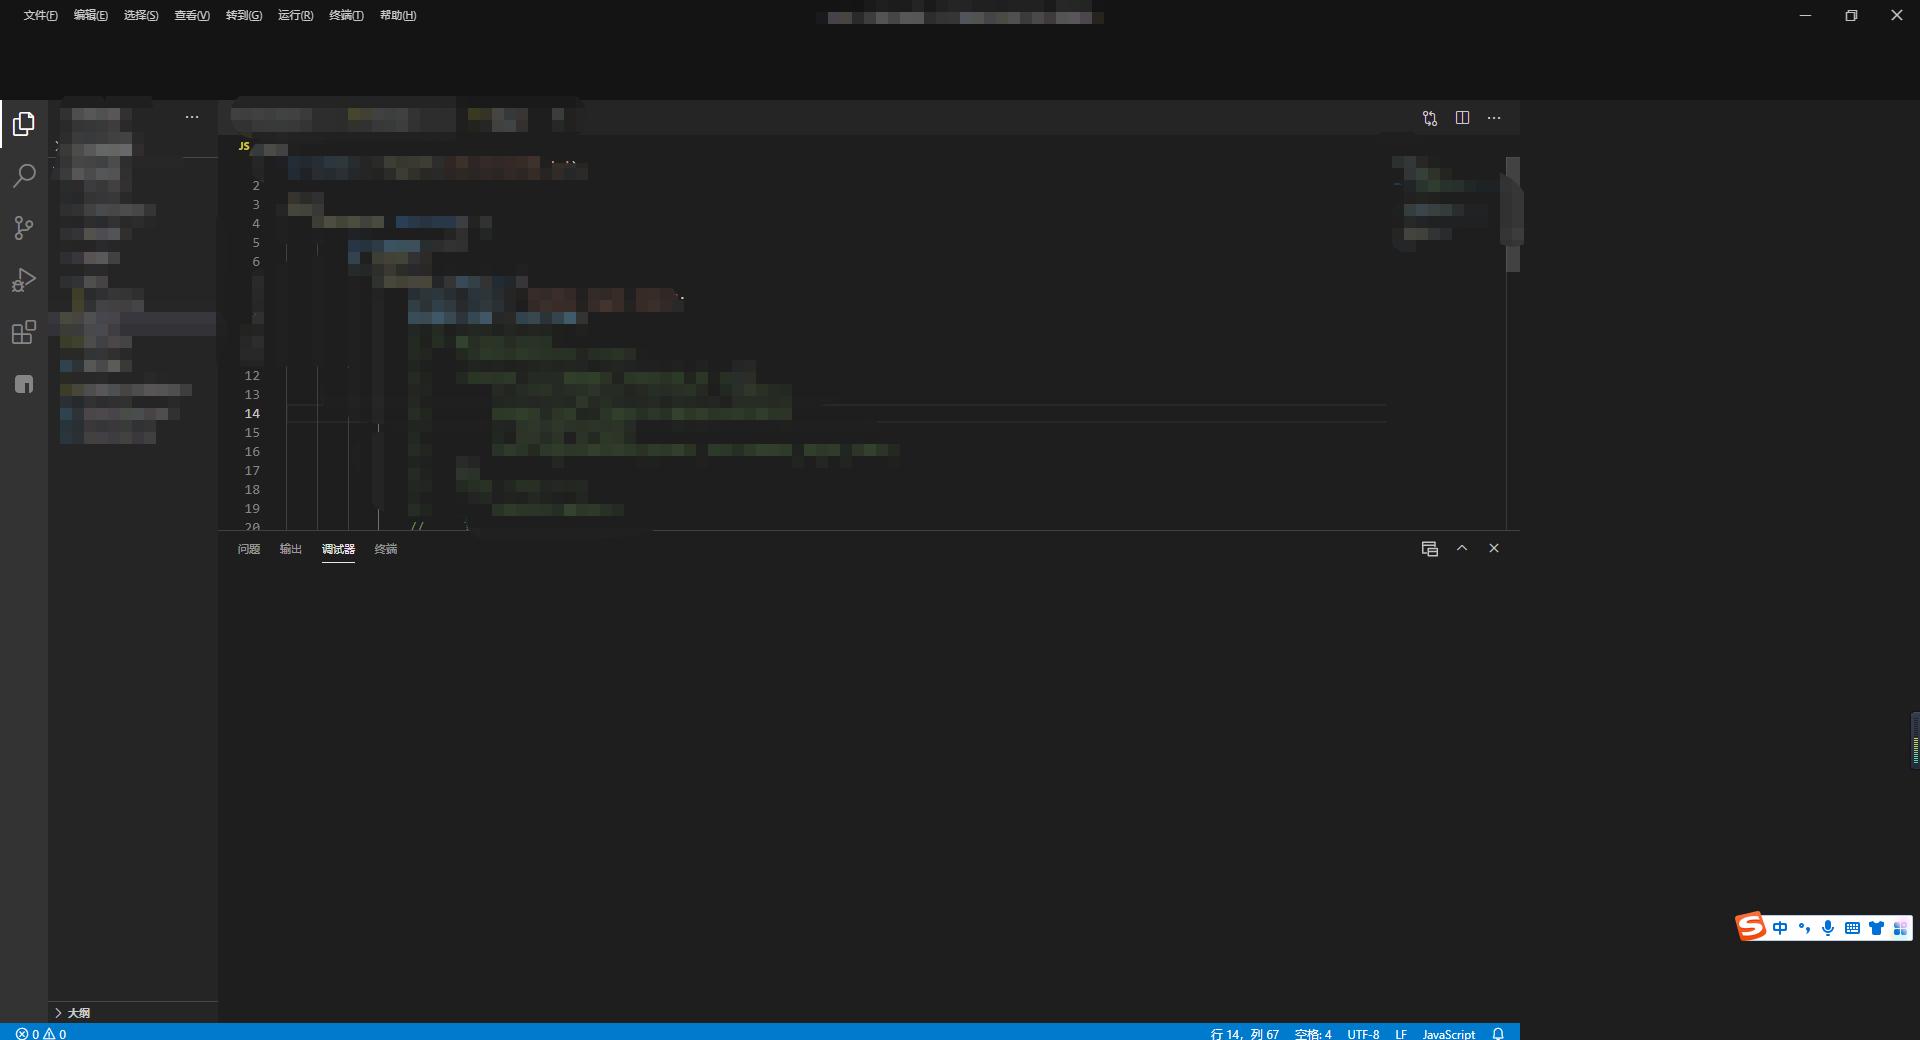1920x1040 pixels.
Task: Click the editor vertical scrollbar
Action: point(1512,215)
